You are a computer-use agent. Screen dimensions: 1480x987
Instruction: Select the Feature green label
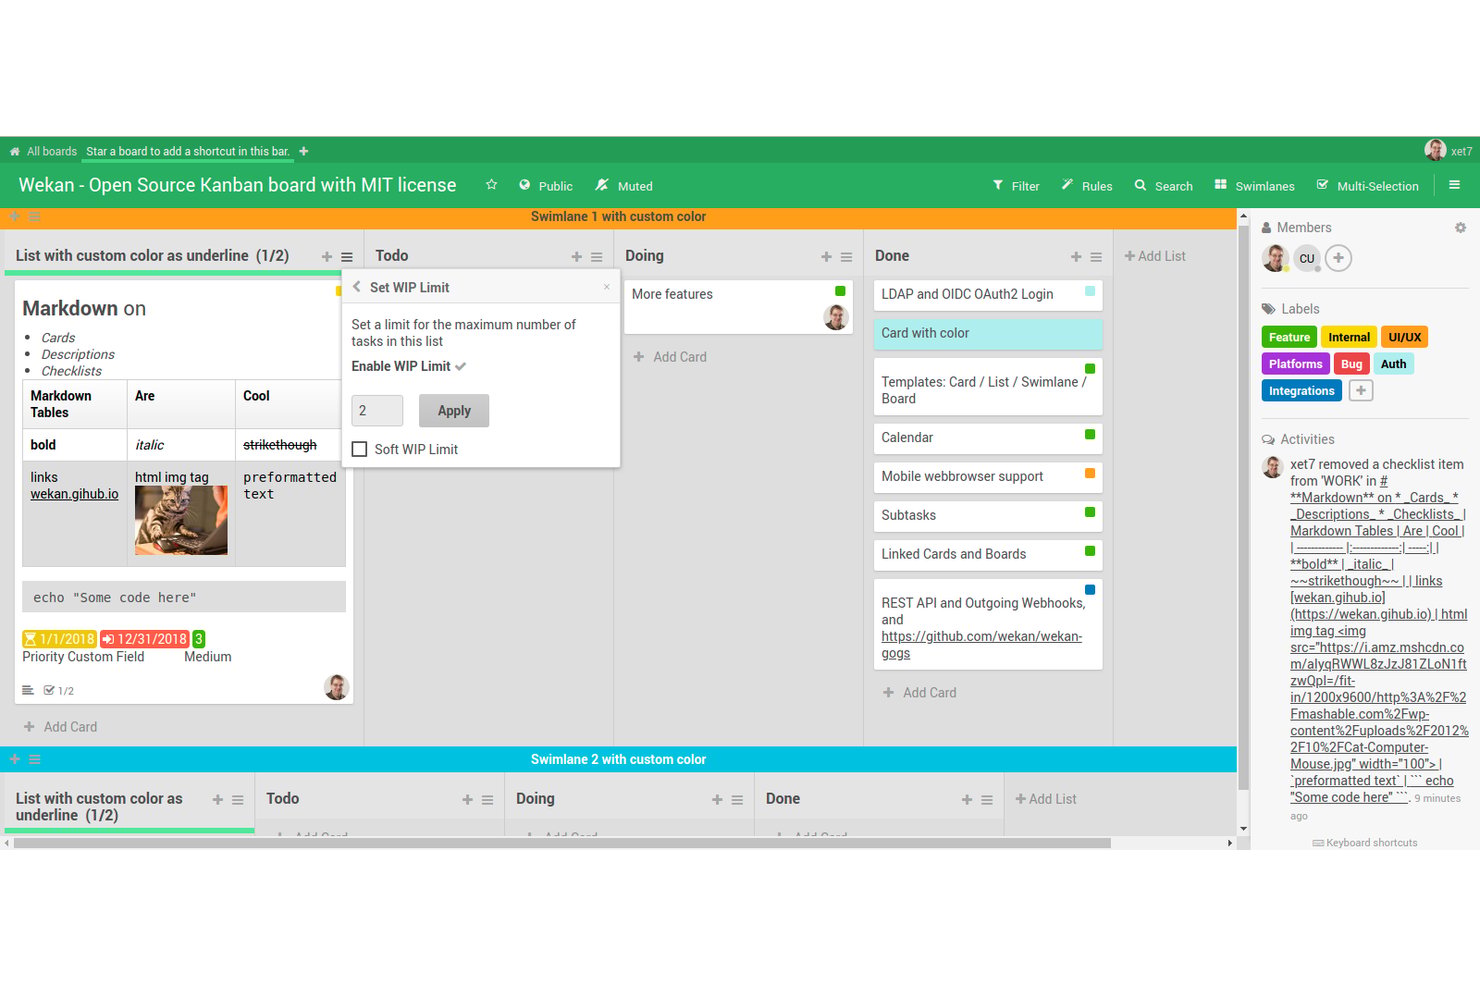(x=1289, y=337)
